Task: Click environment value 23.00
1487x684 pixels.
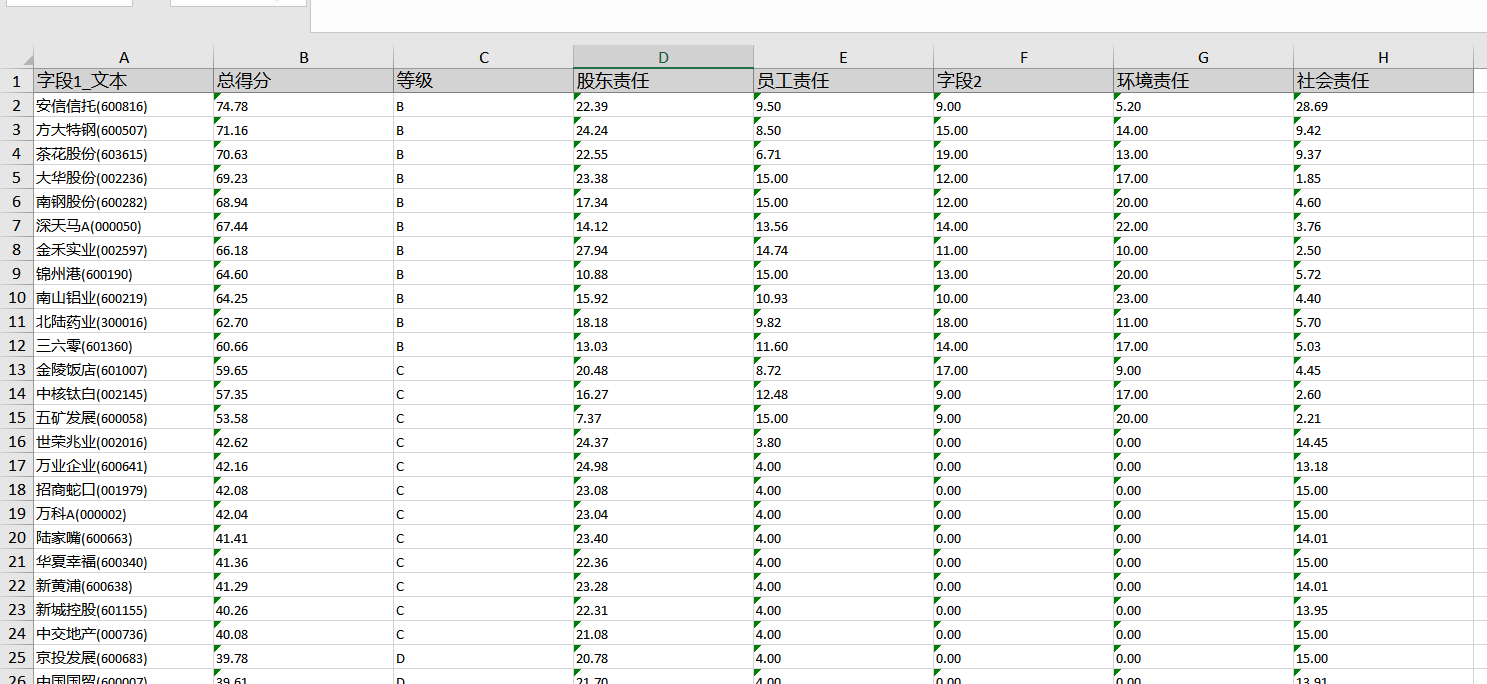Action: click(1204, 297)
